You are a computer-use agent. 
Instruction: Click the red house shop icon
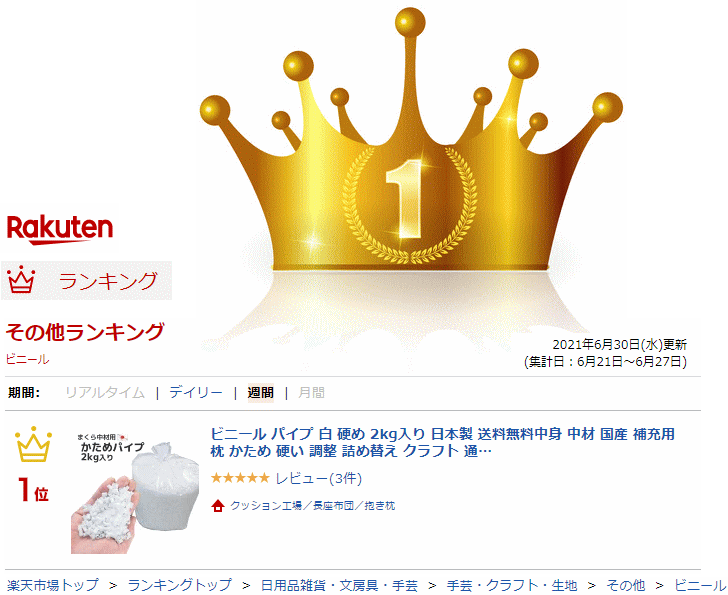pos(218,506)
